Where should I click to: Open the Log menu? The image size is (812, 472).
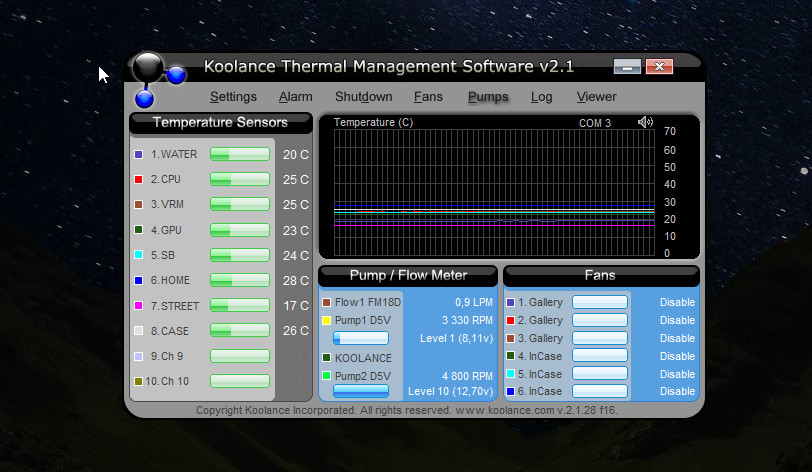click(x=541, y=97)
